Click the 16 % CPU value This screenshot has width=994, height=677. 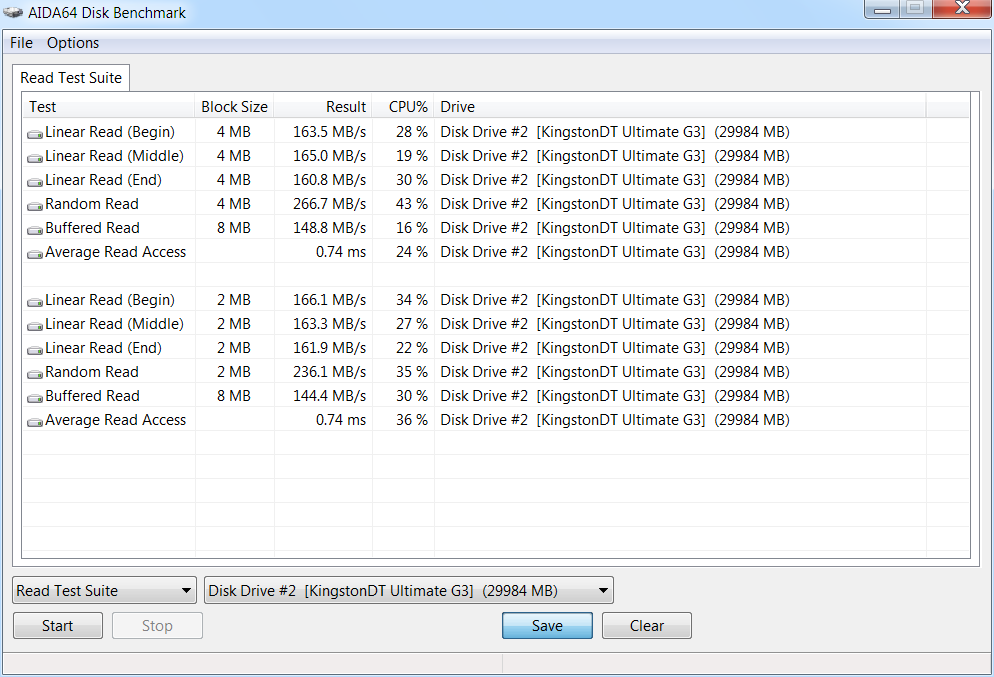tap(412, 228)
